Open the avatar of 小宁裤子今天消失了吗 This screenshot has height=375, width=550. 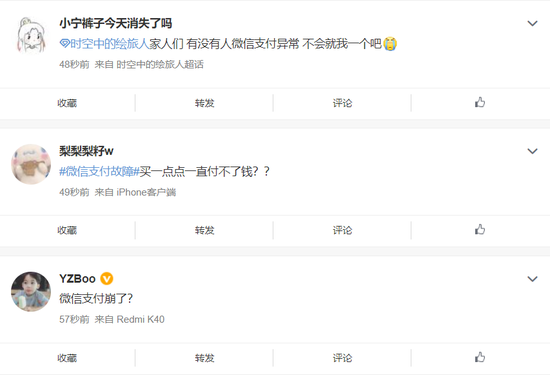(x=31, y=36)
